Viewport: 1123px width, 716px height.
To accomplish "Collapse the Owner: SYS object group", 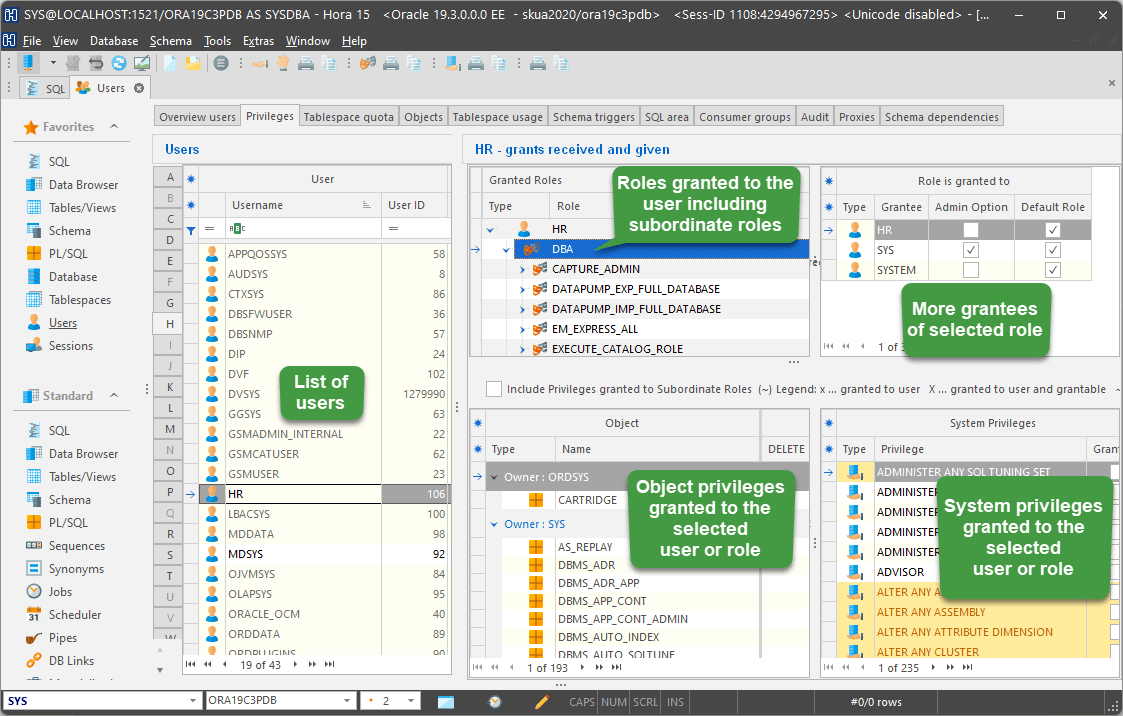I will [492, 524].
